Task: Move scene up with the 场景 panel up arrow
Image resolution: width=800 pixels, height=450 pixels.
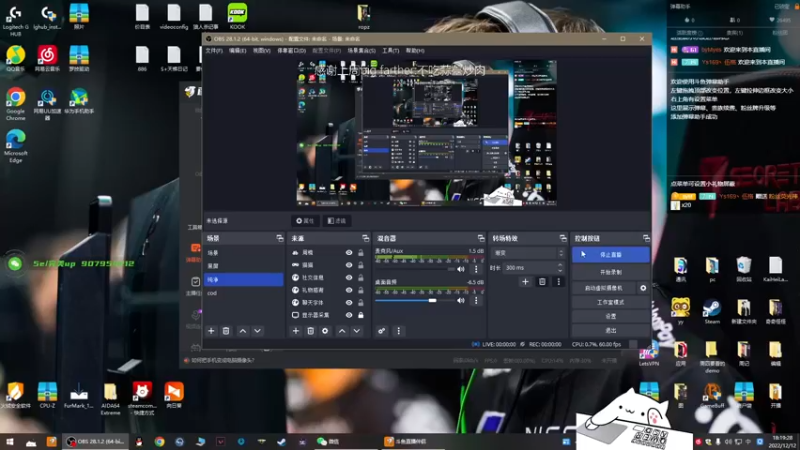Action: pyautogui.click(x=243, y=331)
